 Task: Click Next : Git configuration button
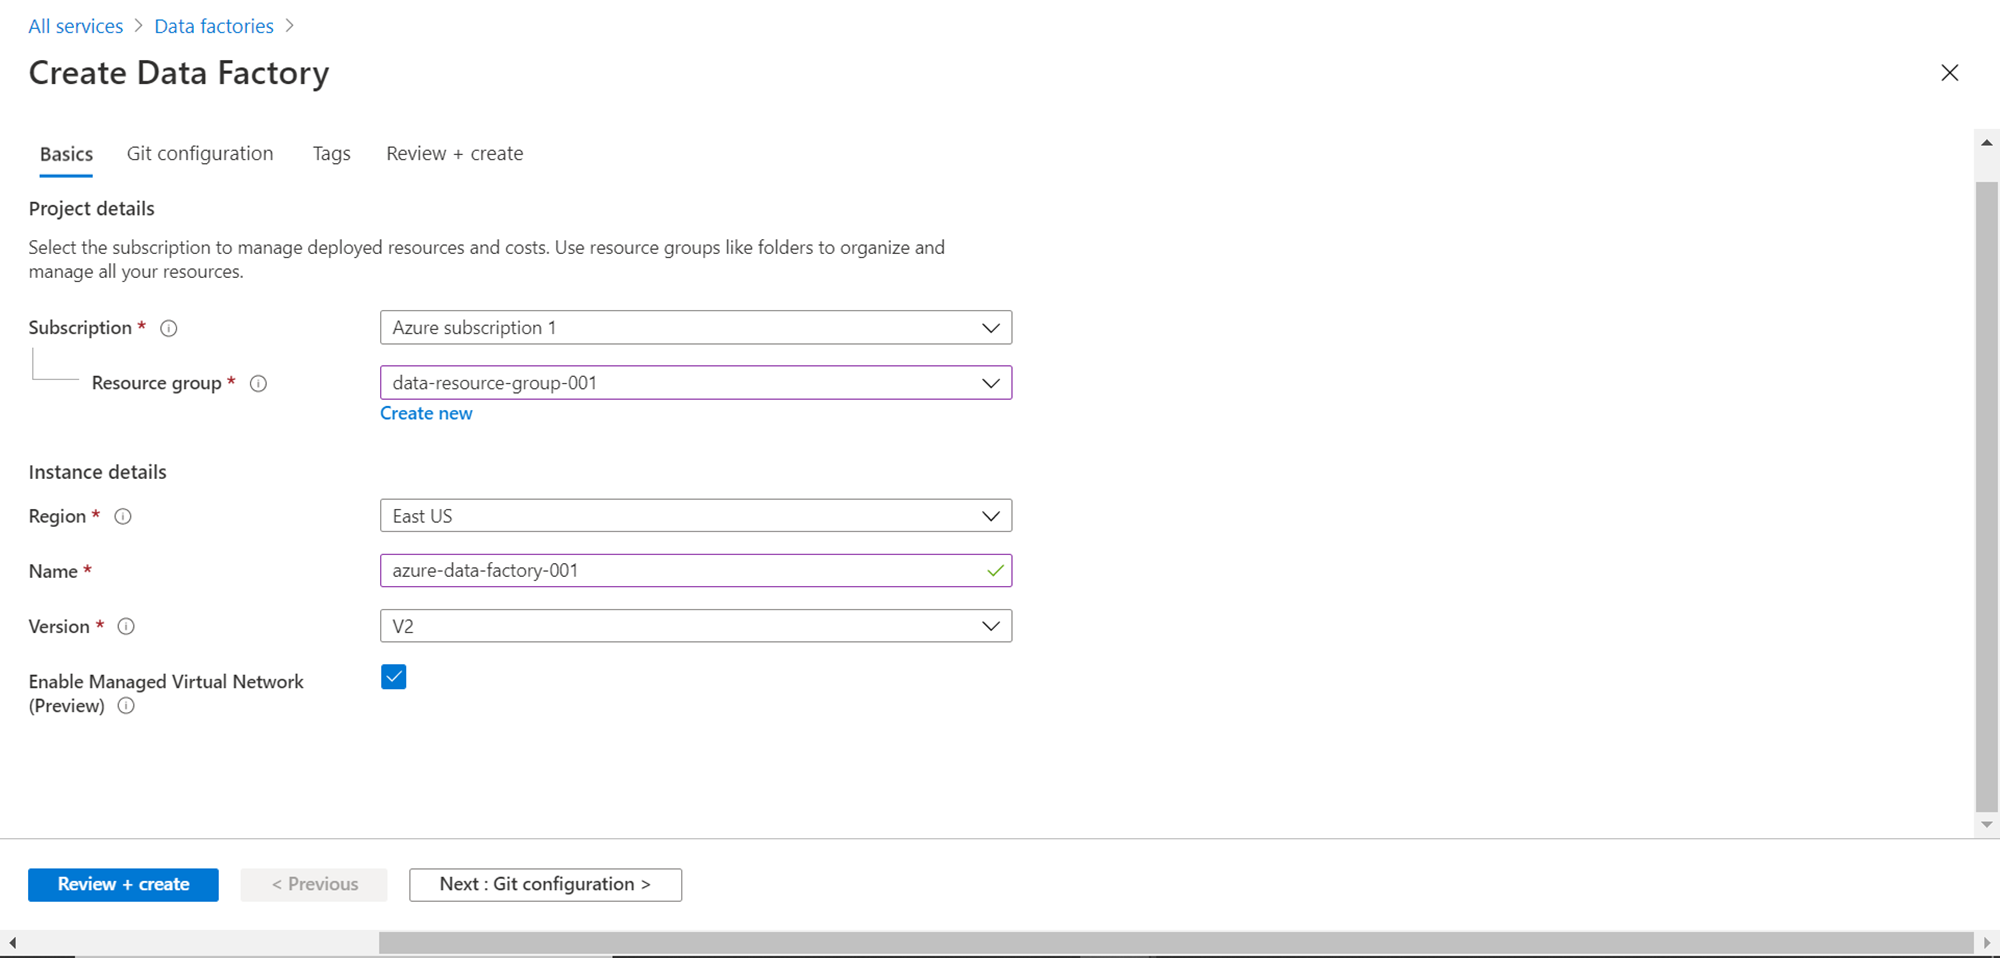click(546, 885)
